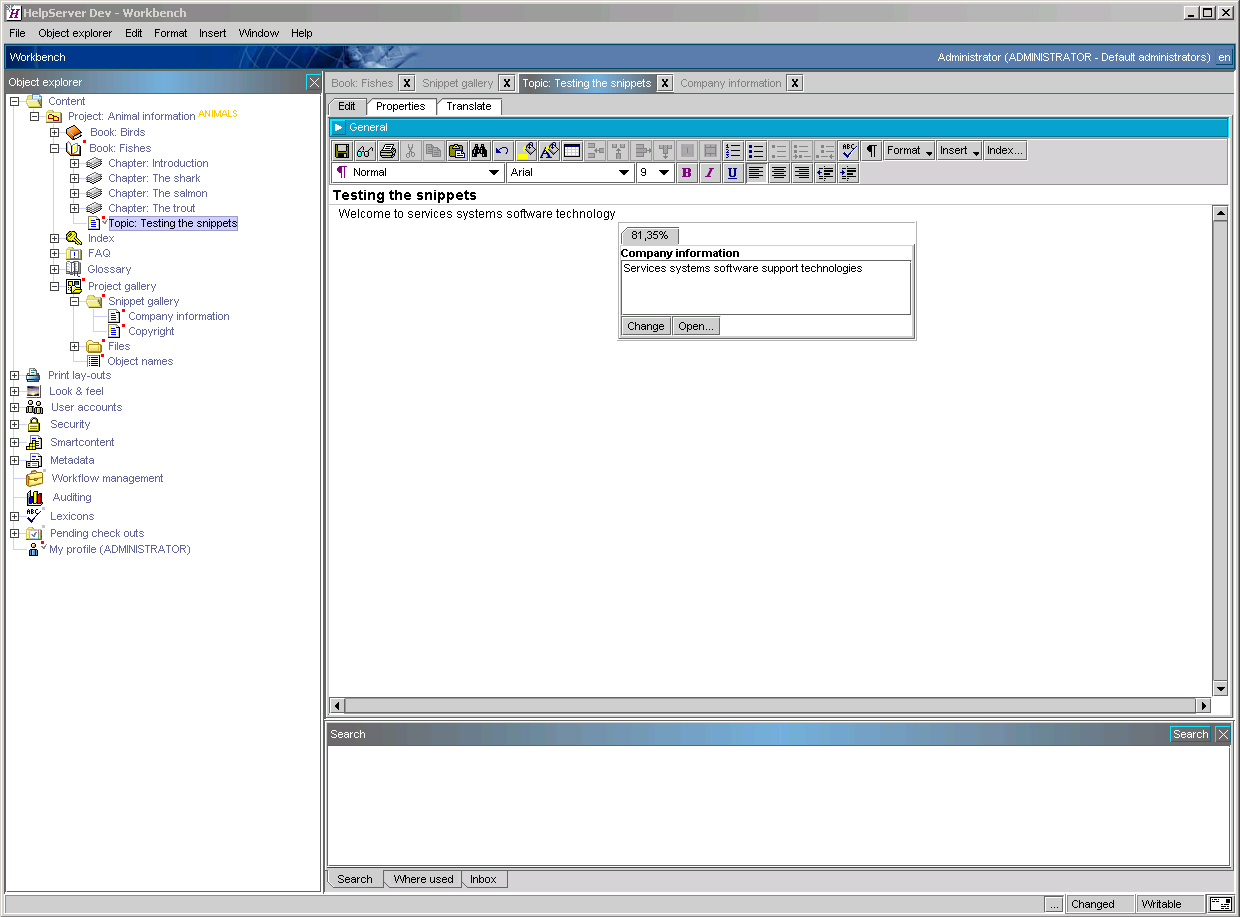Select Company information in the tree
The width and height of the screenshot is (1240, 917).
pos(179,316)
